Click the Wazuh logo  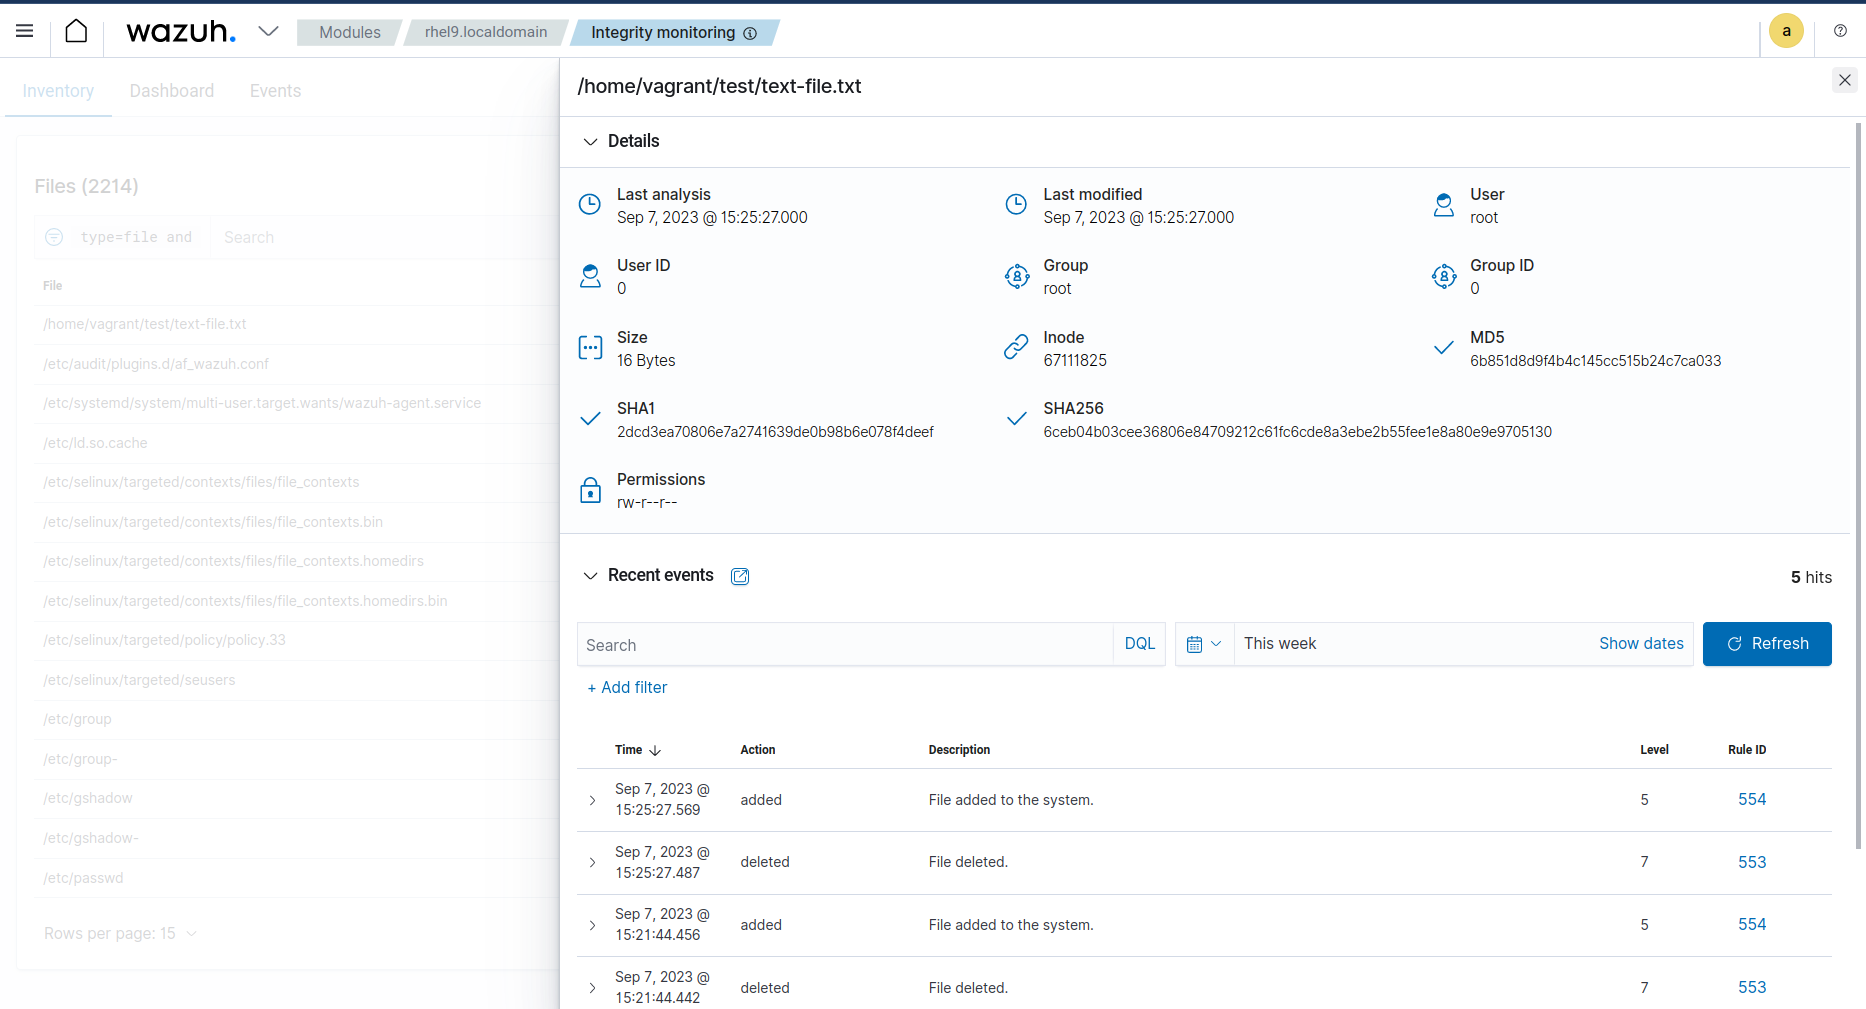point(180,31)
